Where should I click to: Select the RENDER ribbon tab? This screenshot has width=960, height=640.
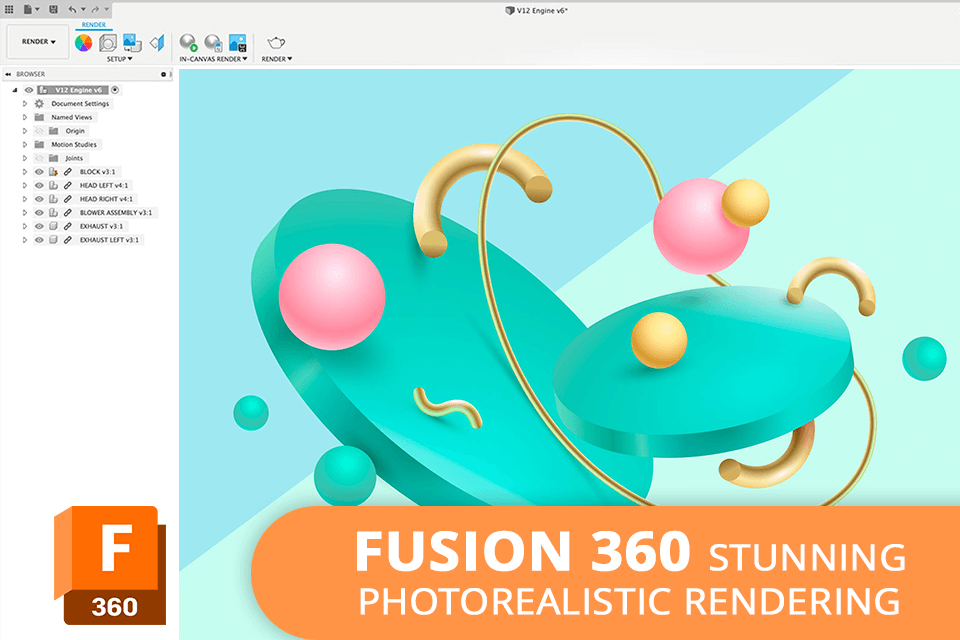(94, 24)
